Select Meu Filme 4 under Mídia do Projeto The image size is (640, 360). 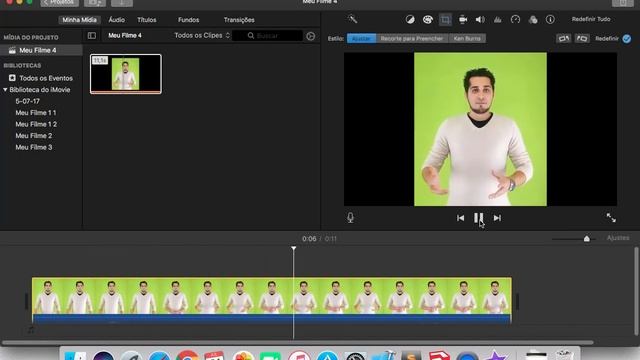41,50
